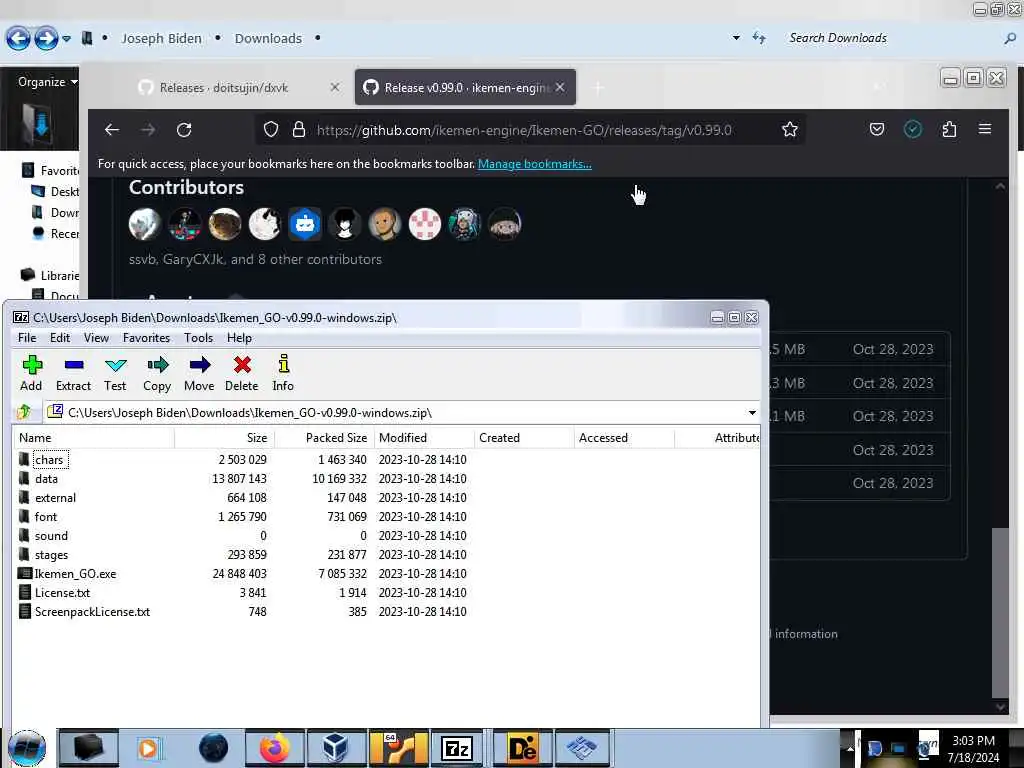
Task: Click the Move toolbar icon in 7-Zip
Action: [199, 373]
